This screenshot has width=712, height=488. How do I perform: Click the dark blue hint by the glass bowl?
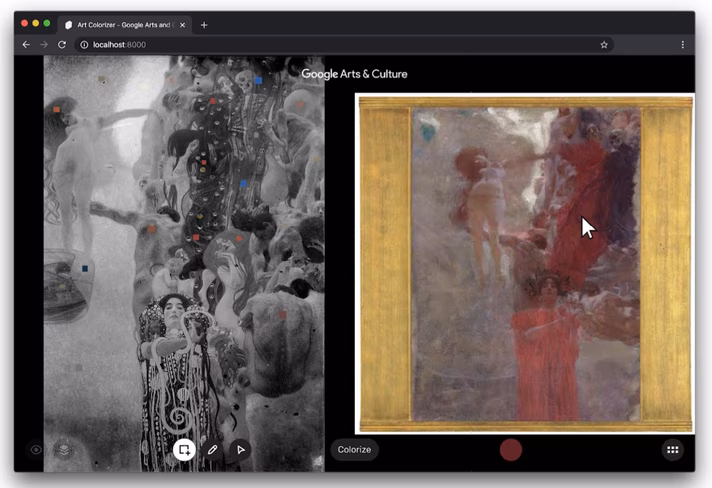pos(85,269)
